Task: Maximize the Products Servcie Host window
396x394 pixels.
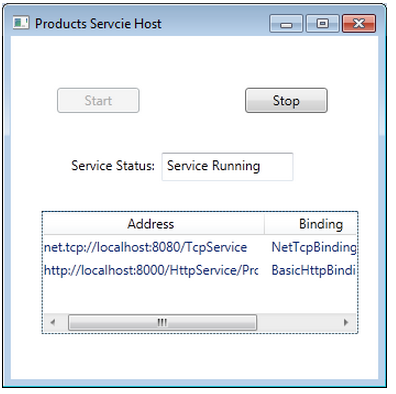Action: click(x=322, y=23)
